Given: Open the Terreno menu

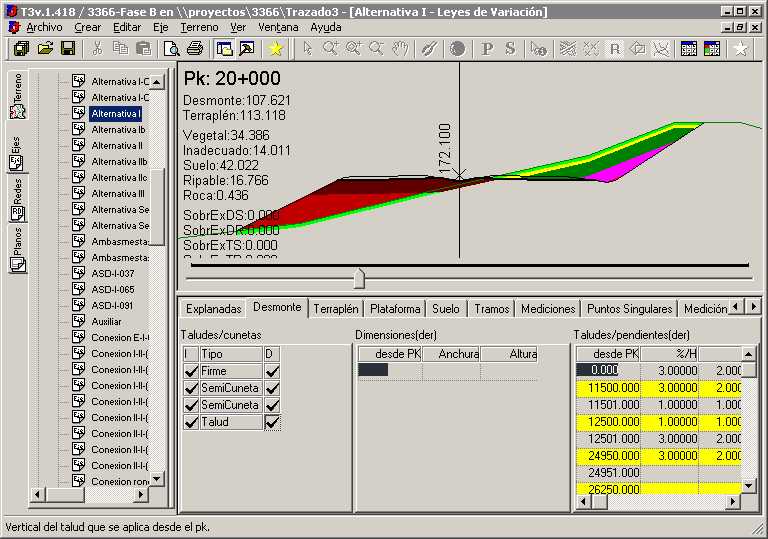Looking at the screenshot, I should coord(199,27).
